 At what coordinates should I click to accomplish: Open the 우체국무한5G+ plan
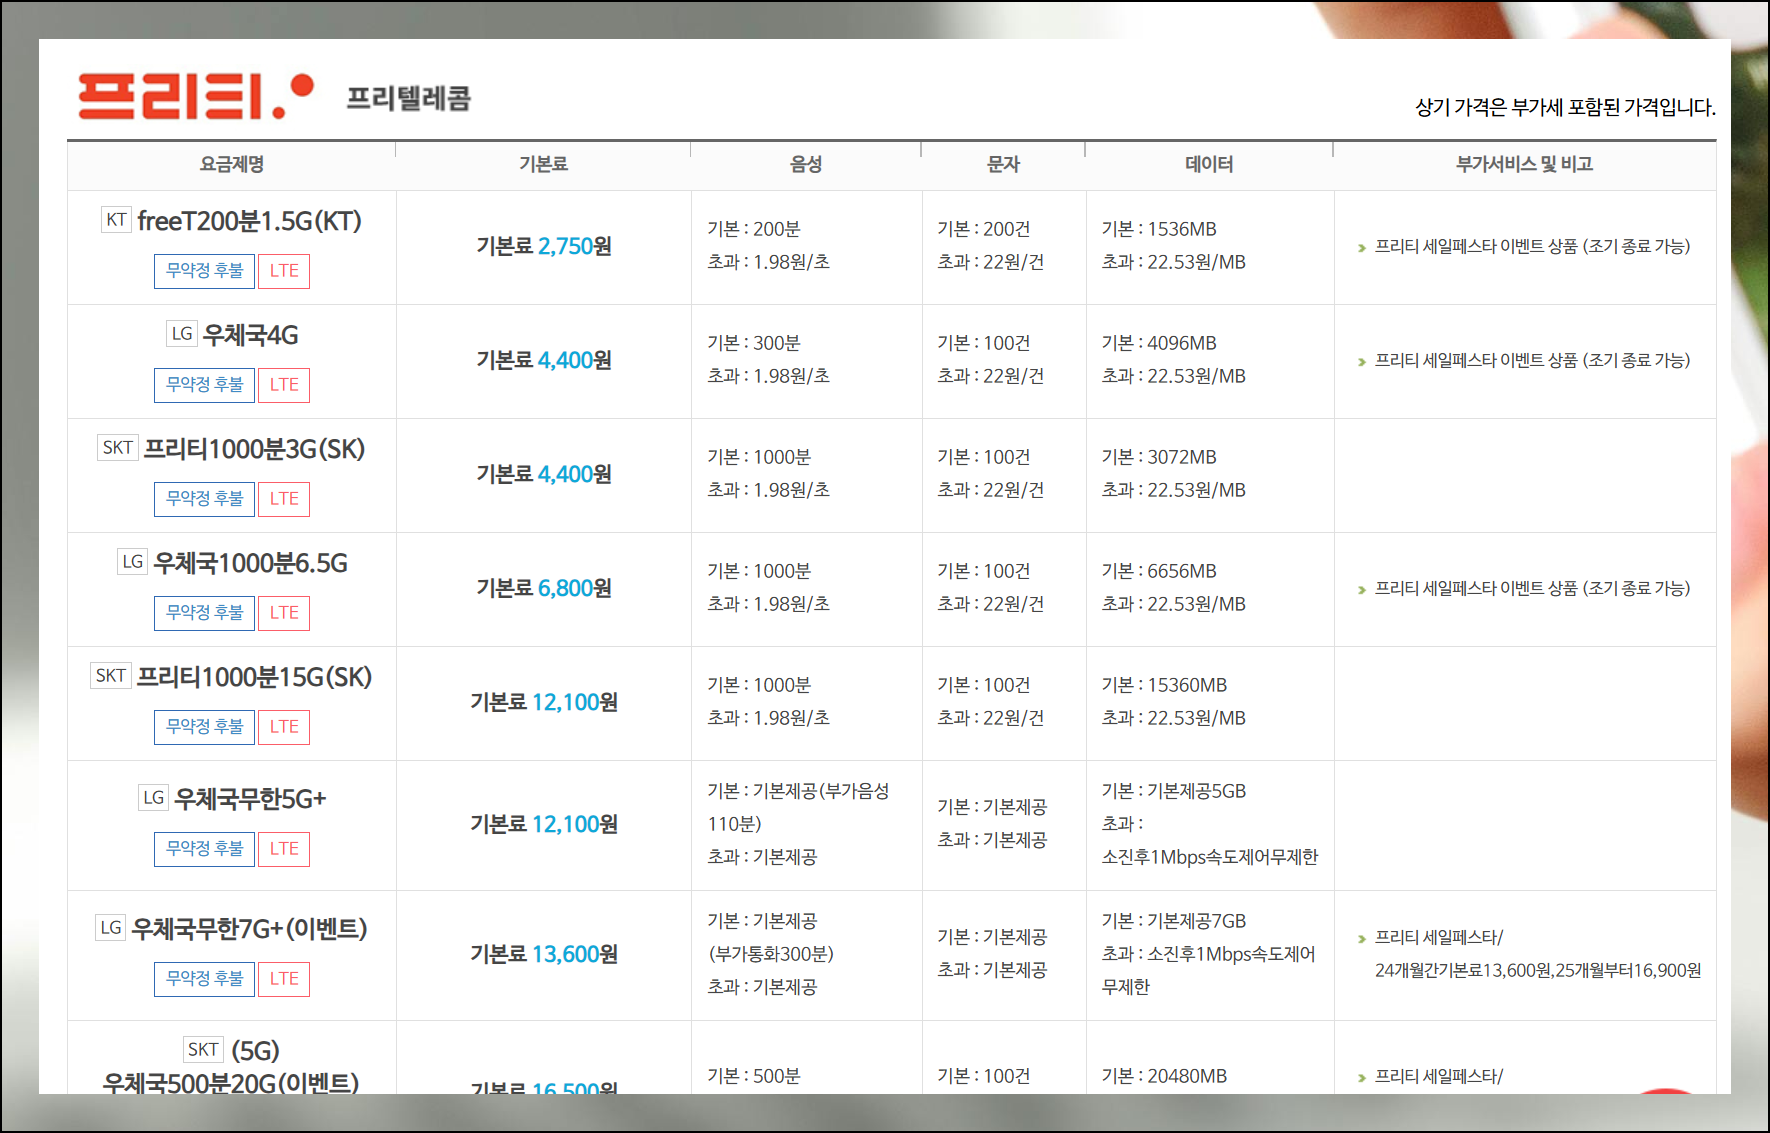point(251,799)
